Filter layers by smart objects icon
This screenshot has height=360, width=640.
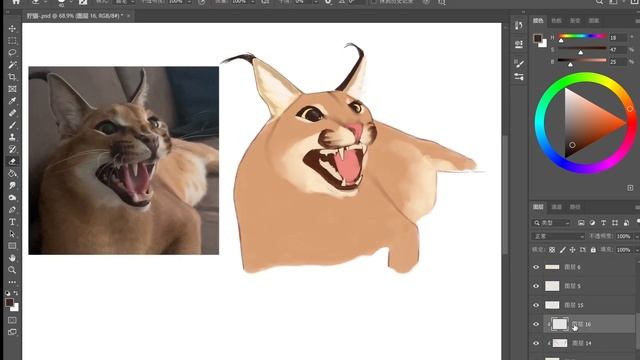626,223
